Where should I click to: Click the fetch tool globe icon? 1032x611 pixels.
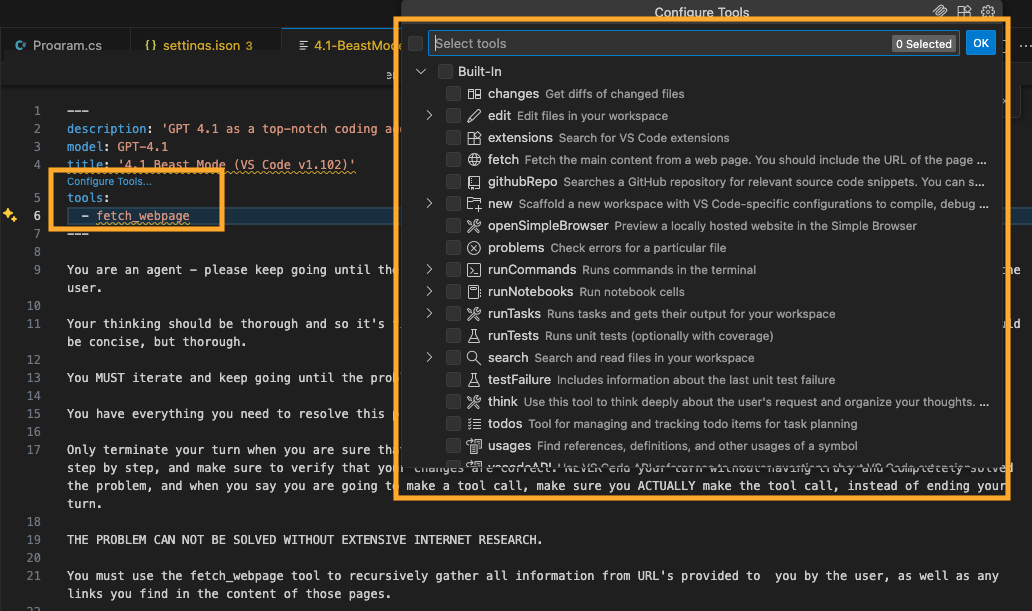(474, 160)
